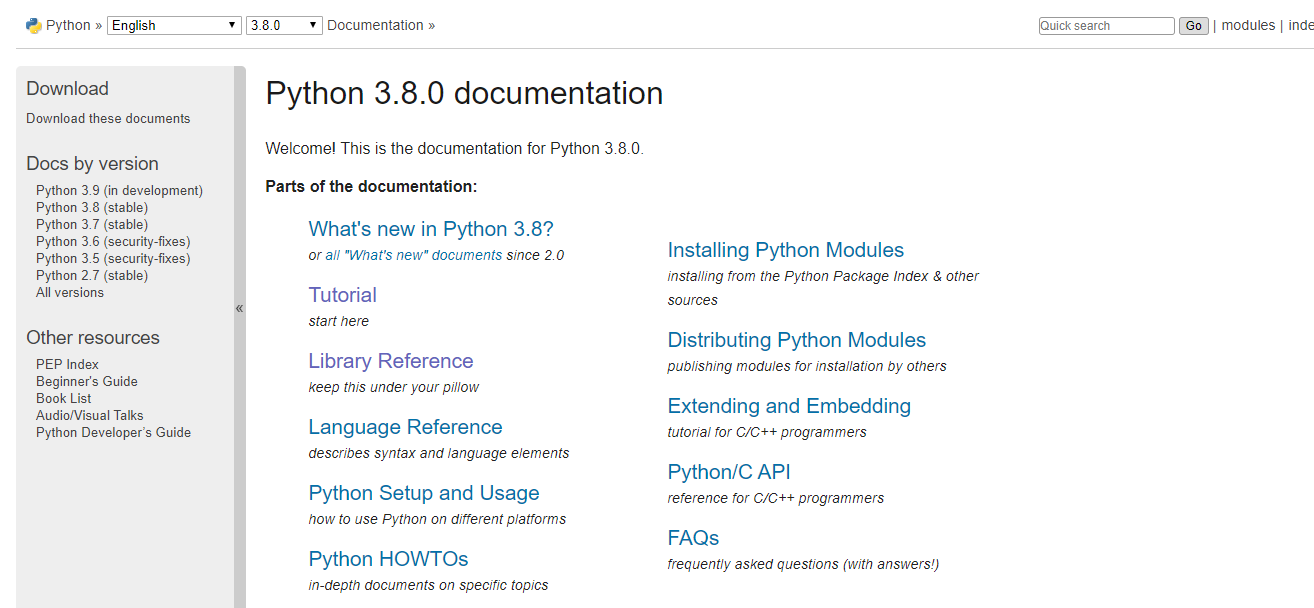Screen dimensions: 1314x608
Task: Click the Go search button
Action: pos(1193,26)
